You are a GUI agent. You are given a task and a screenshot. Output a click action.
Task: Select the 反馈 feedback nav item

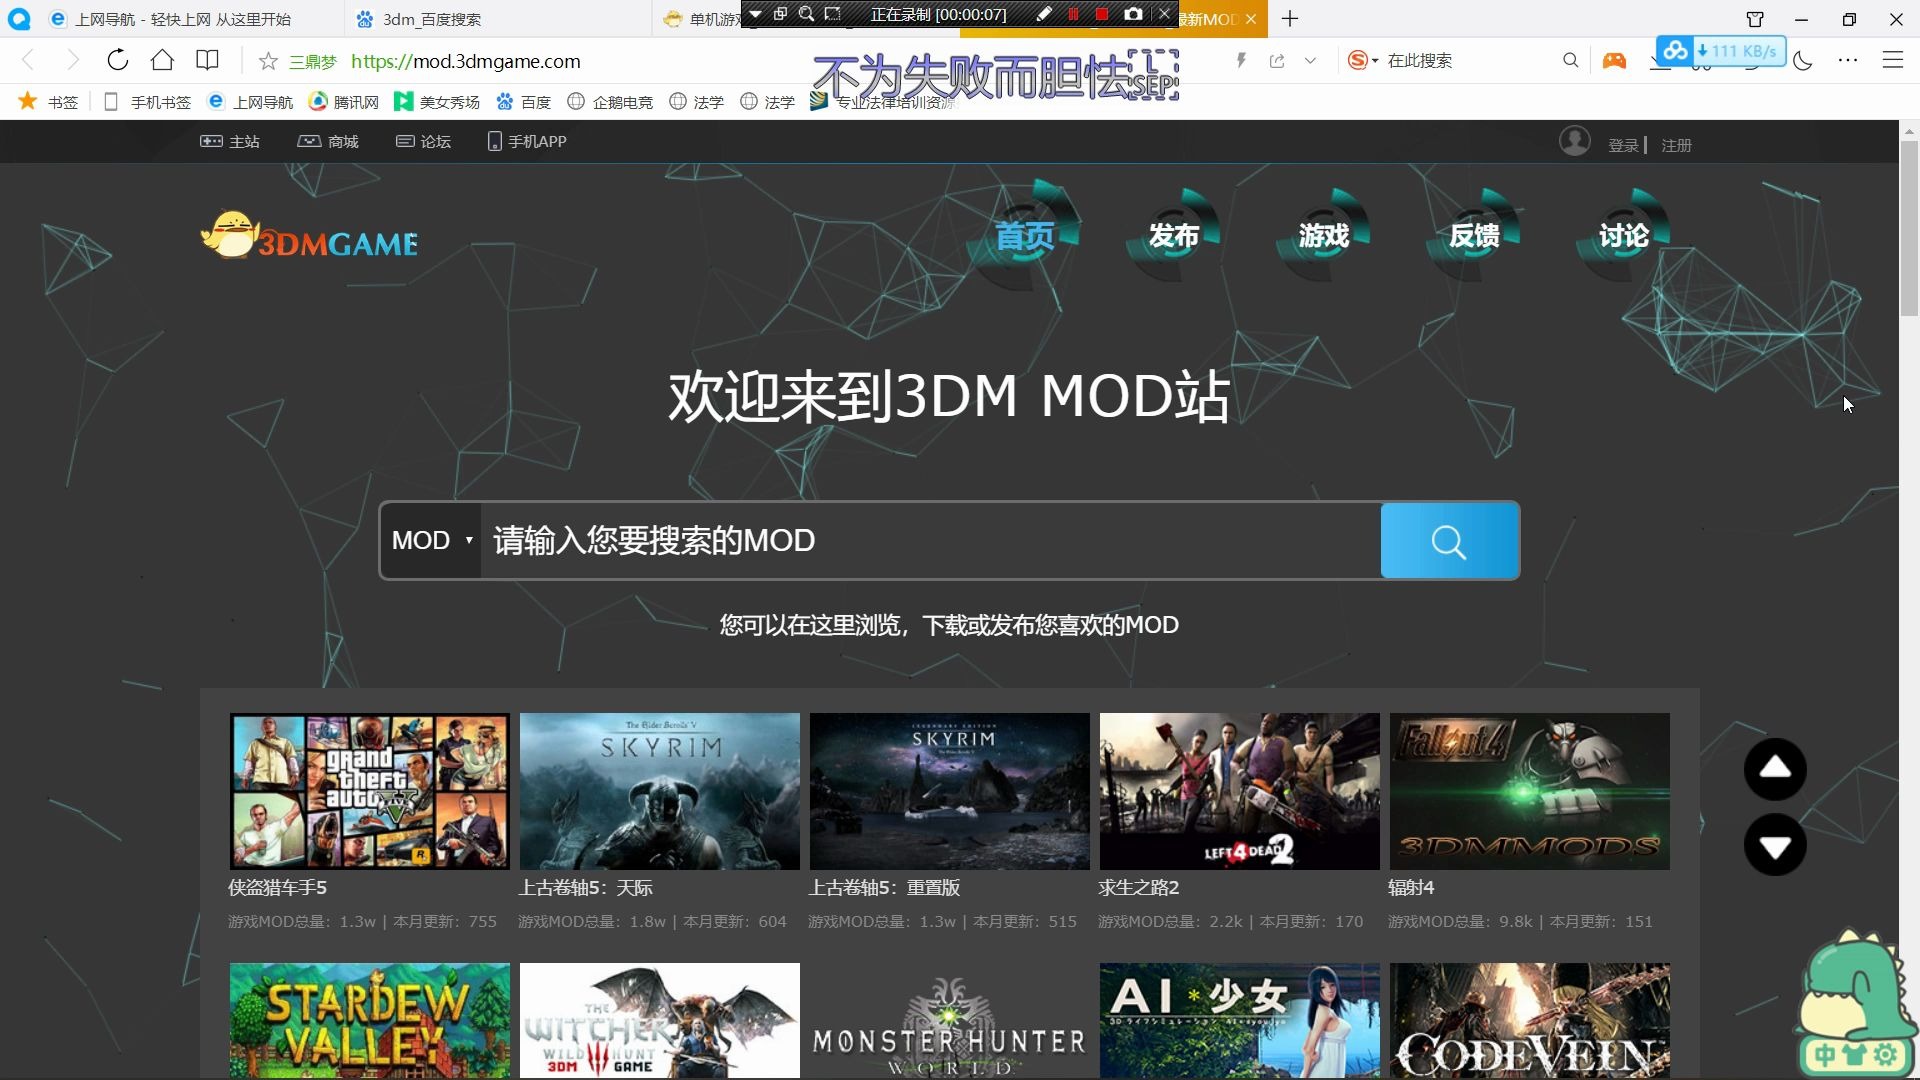coord(1474,236)
